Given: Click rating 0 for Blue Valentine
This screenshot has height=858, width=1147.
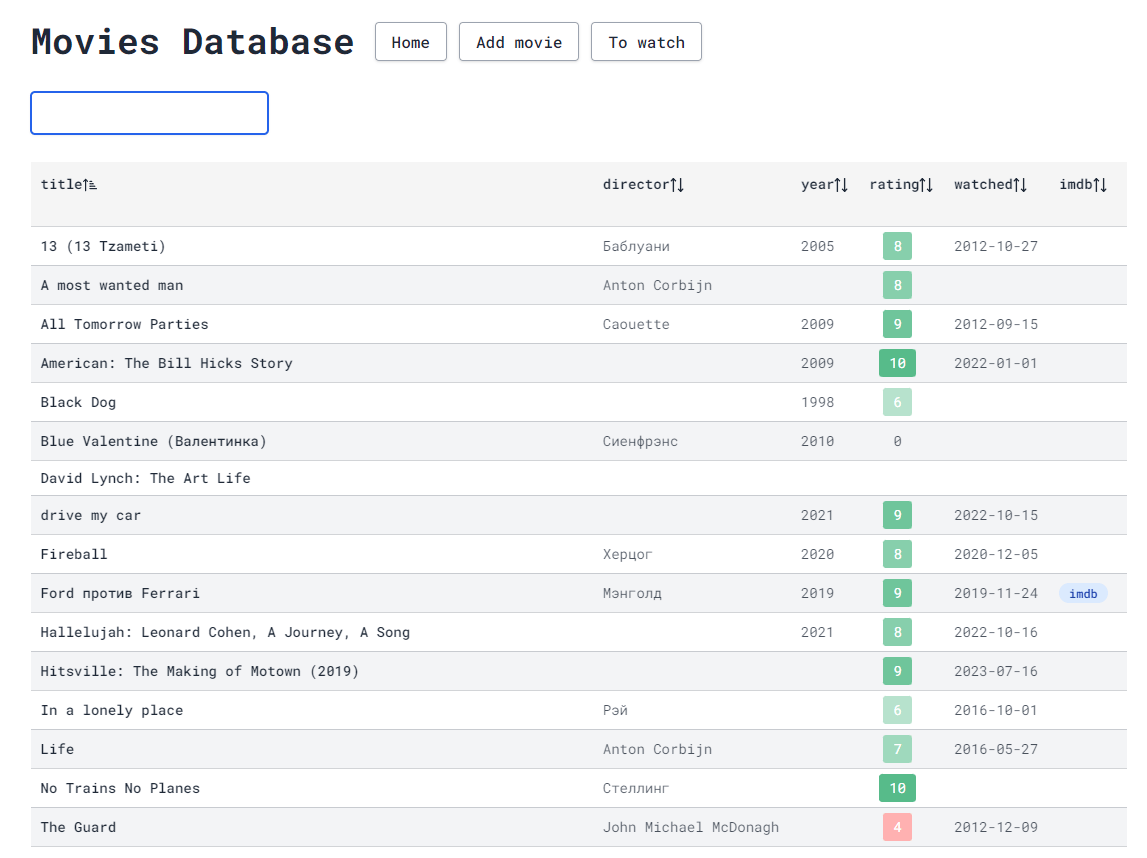Looking at the screenshot, I should point(898,441).
